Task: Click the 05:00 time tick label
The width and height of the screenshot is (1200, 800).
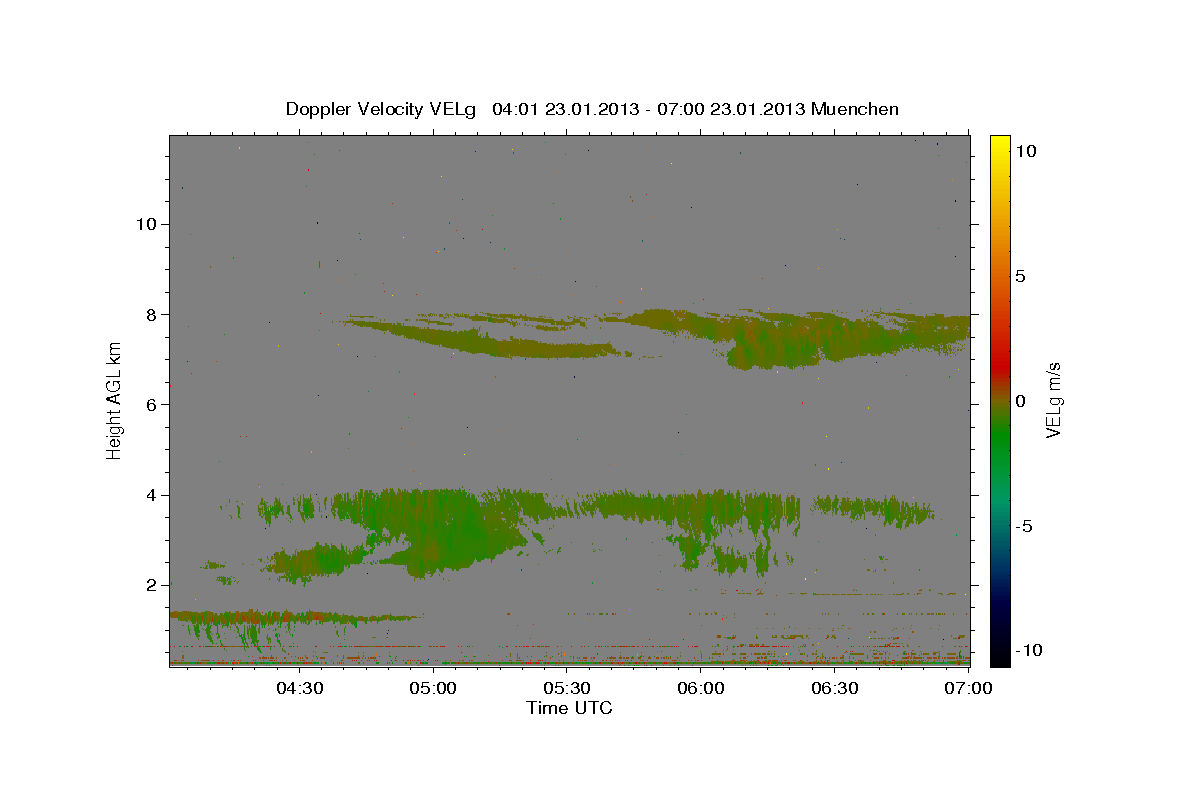Action: pos(433,688)
